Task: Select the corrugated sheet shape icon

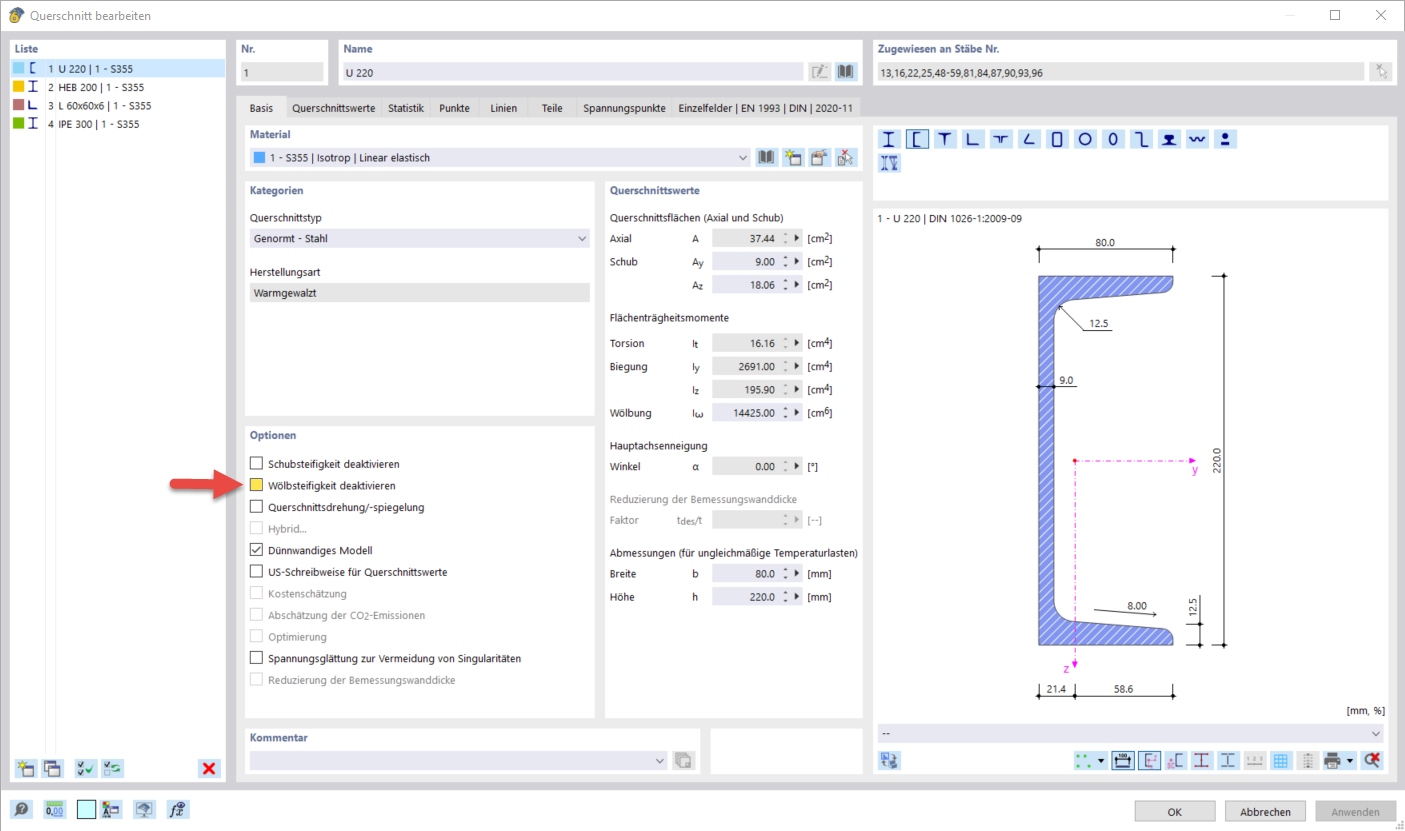Action: pyautogui.click(x=1197, y=140)
